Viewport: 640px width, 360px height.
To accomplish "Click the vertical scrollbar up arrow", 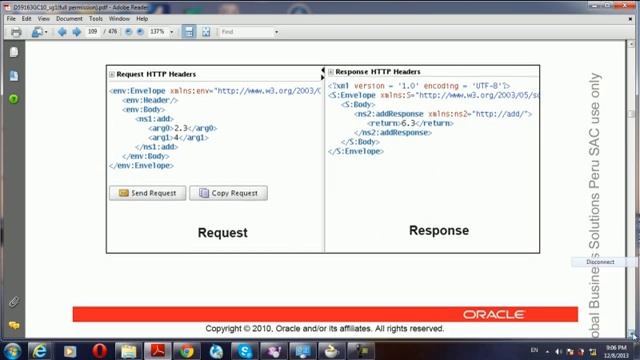I will click(631, 44).
